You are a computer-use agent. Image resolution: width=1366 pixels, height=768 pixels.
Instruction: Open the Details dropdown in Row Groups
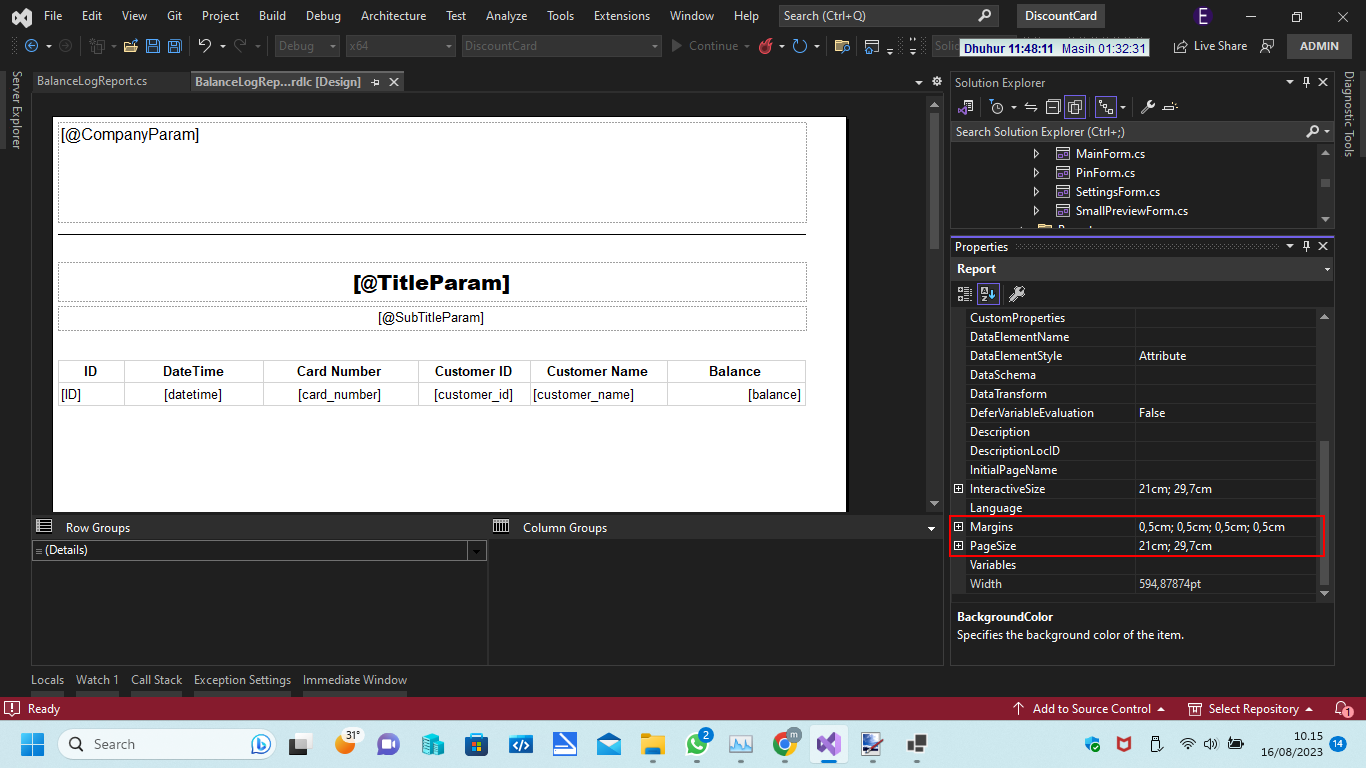[477, 550]
